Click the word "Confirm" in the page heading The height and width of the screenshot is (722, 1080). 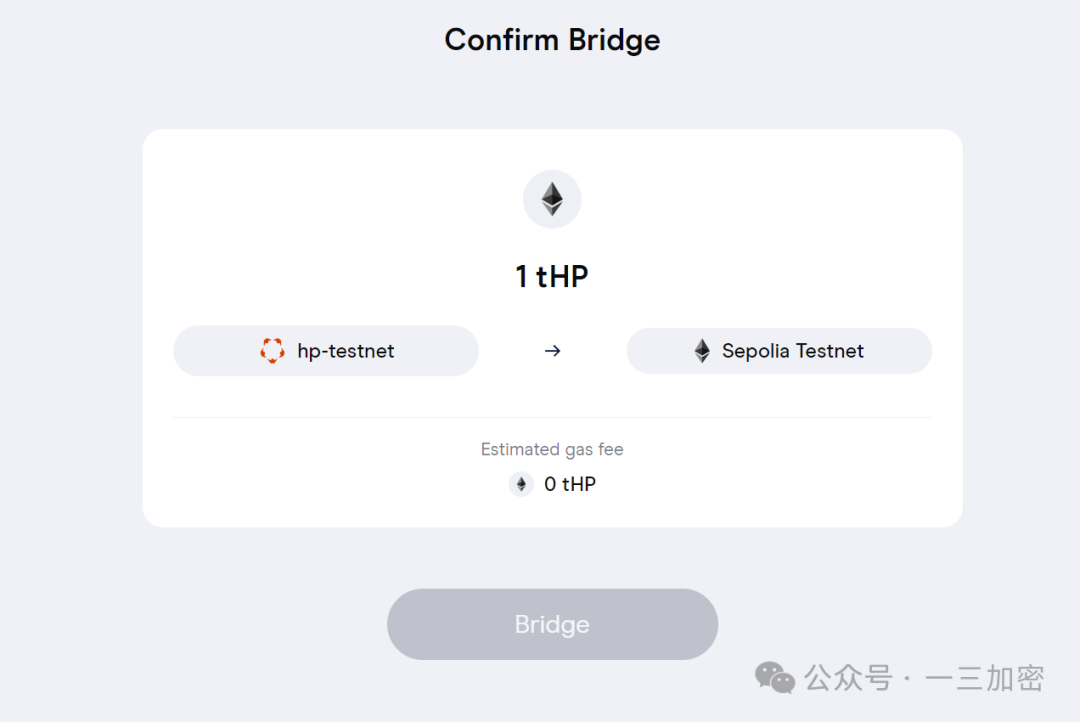click(x=502, y=40)
